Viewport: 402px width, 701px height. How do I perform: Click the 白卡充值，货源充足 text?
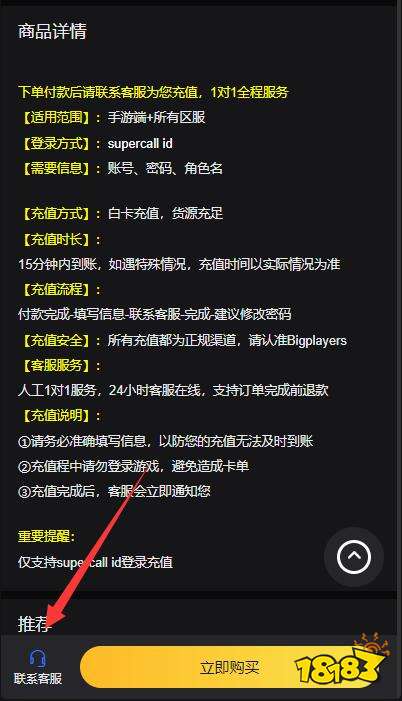pos(165,213)
